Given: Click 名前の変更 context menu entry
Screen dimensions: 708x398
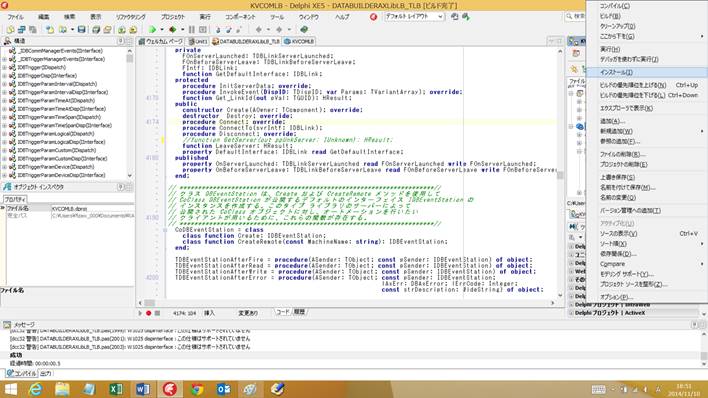Looking at the screenshot, I should [647, 197].
